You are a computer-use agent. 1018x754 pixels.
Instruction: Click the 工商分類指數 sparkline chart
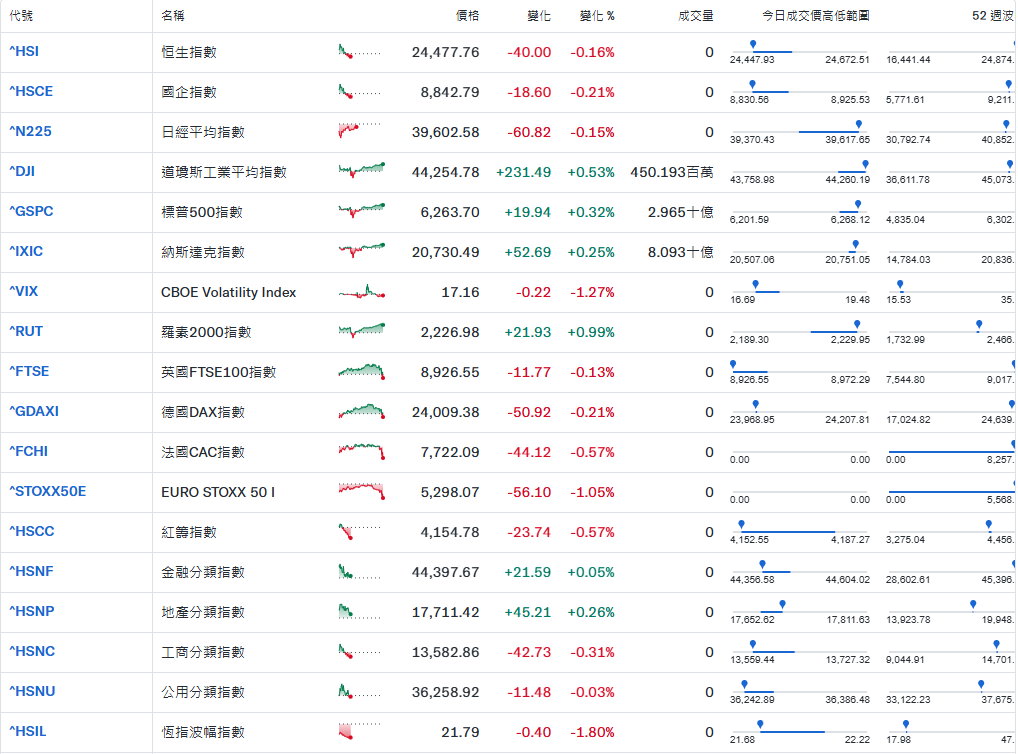(361, 651)
